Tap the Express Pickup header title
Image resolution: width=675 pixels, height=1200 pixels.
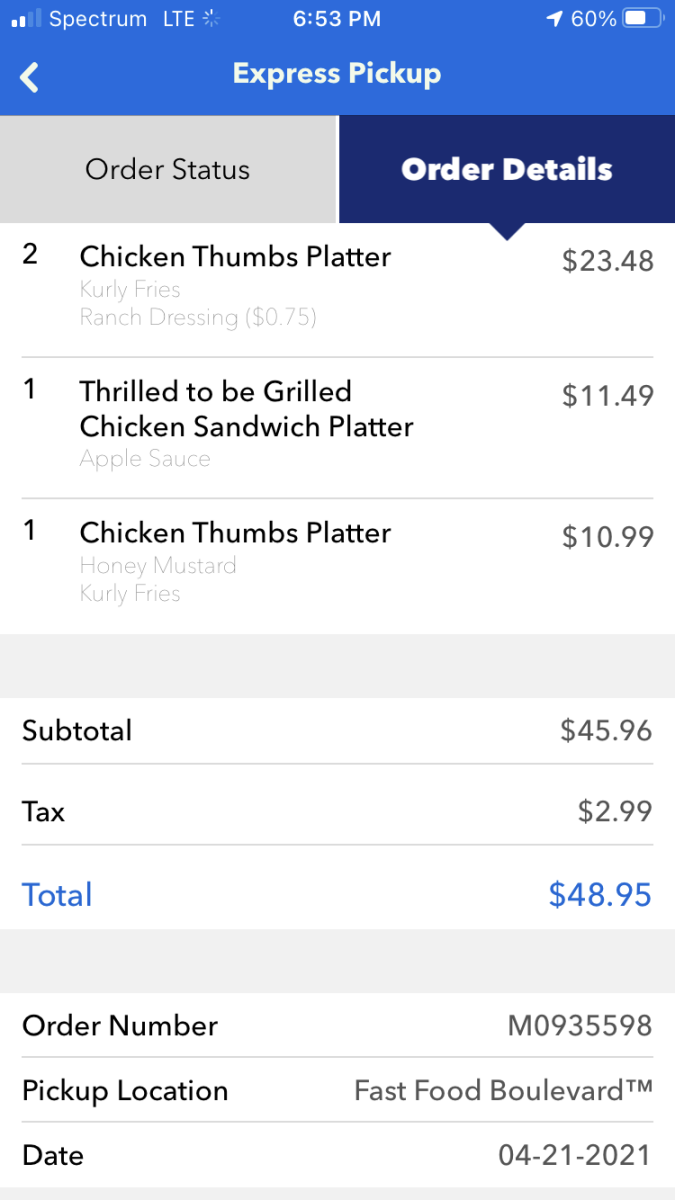[x=337, y=74]
